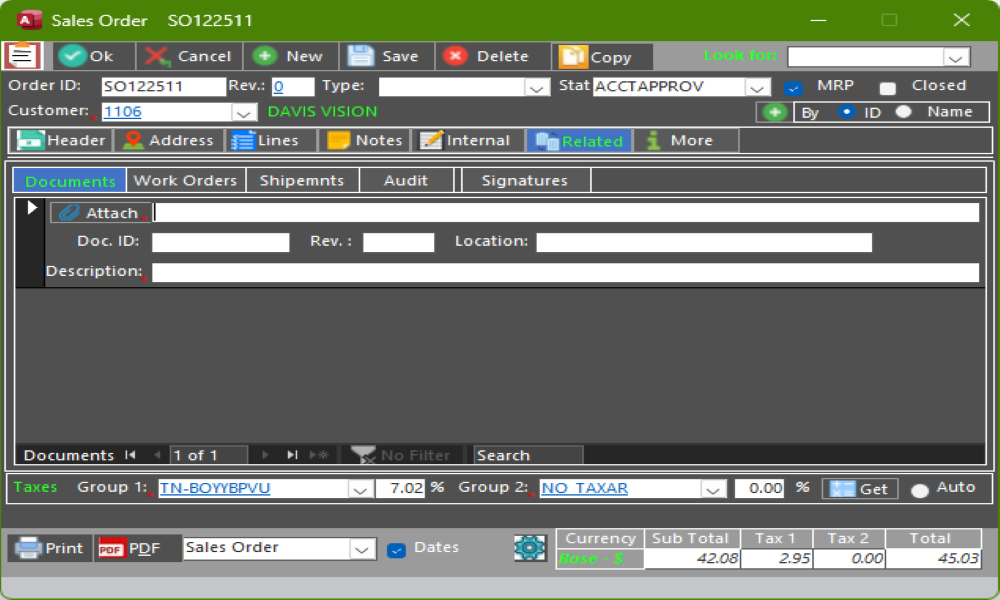Open the Lines tab
1000x600 pixels.
pyautogui.click(x=266, y=141)
